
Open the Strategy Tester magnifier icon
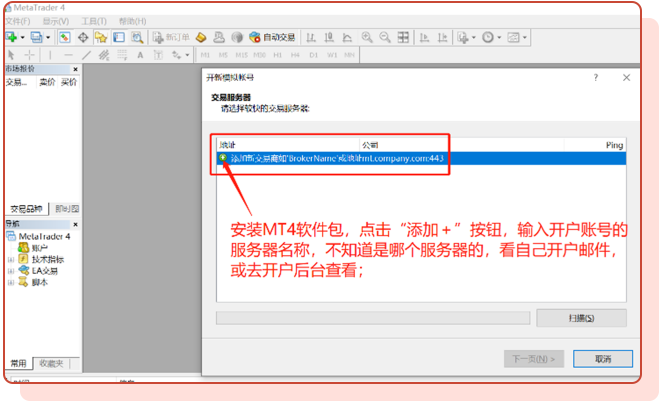137,37
